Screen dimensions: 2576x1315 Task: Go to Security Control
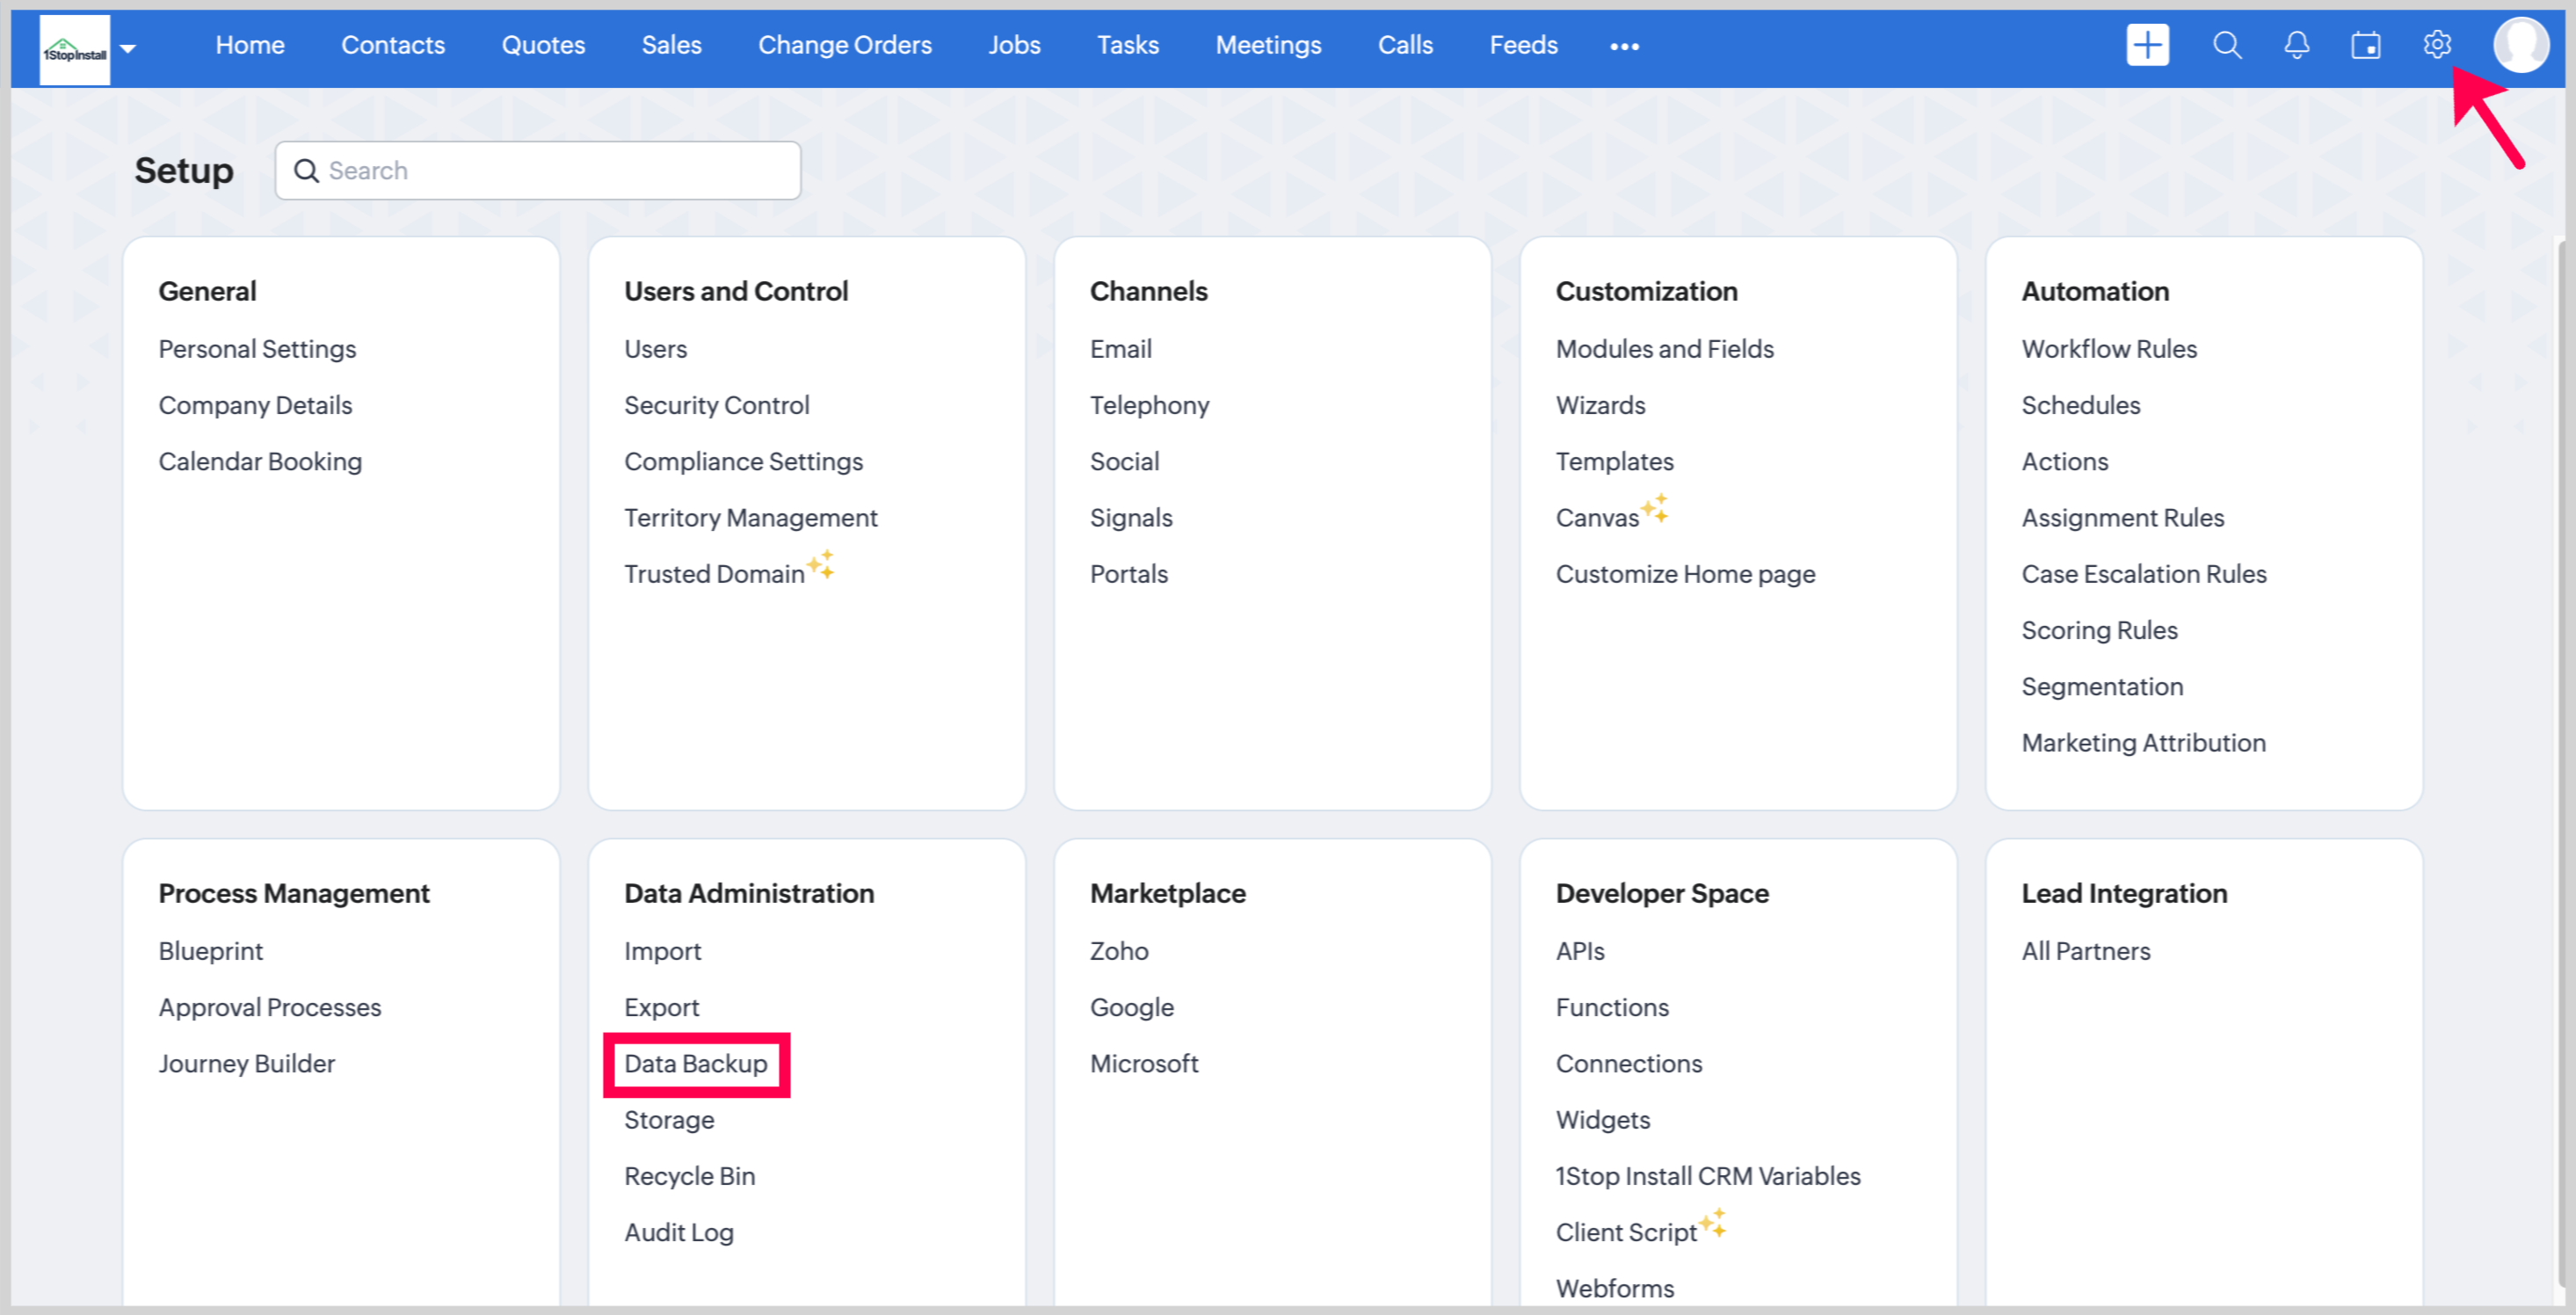(716, 405)
